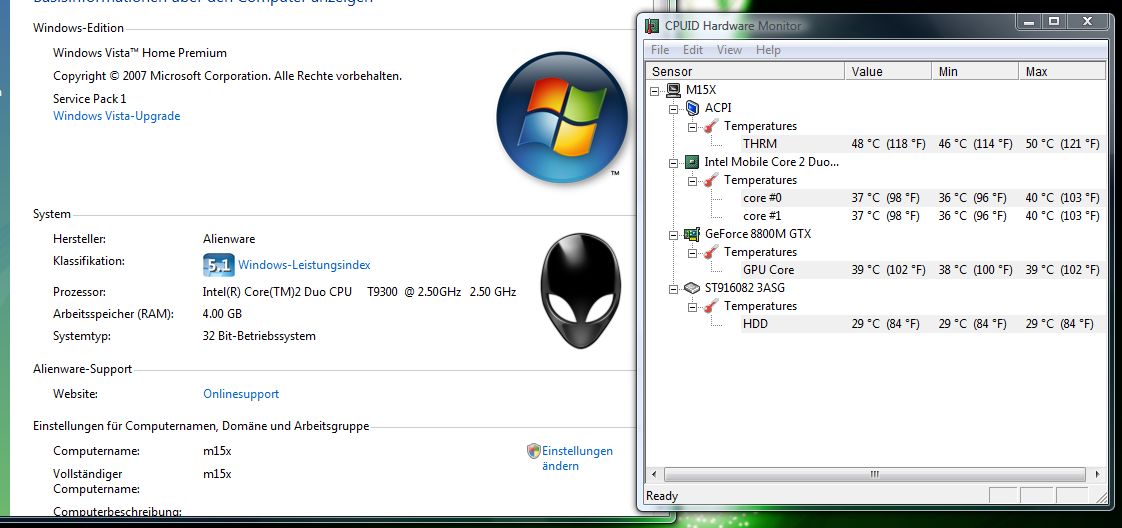Open the Alienware Onlinesupport link
1122x528 pixels.
(x=241, y=394)
